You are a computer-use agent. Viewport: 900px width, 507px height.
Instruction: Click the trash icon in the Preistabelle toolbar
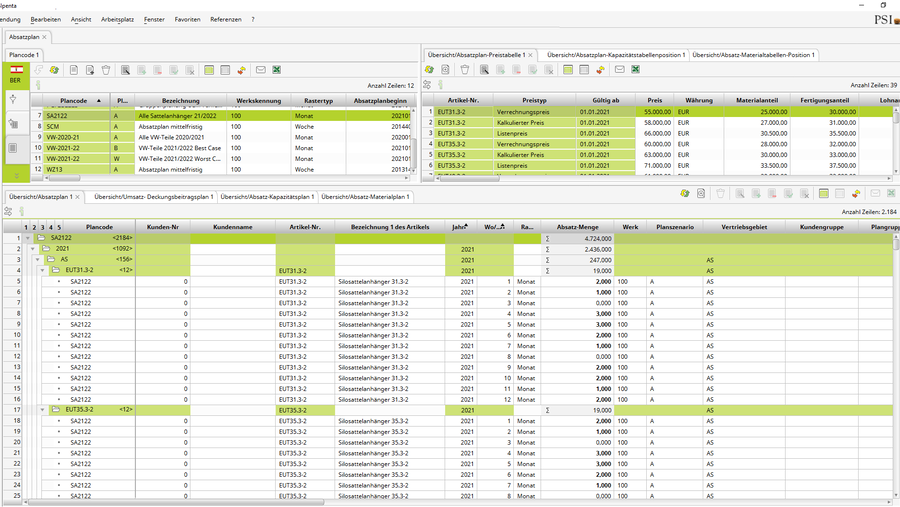click(465, 69)
